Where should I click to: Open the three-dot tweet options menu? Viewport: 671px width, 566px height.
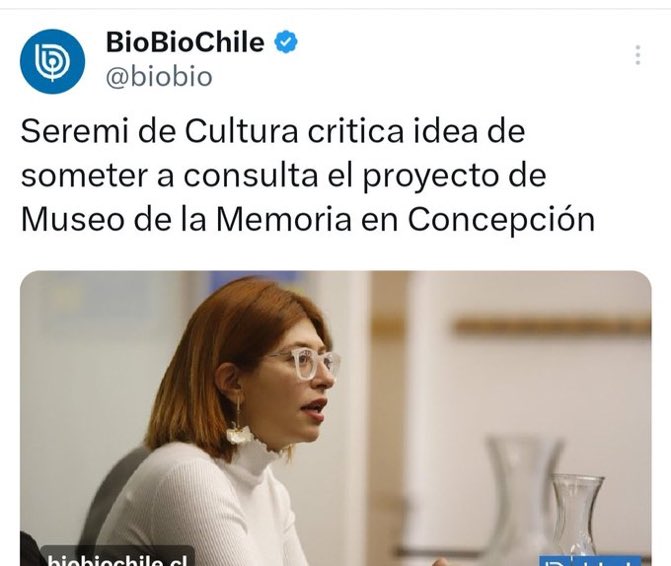[x=638, y=55]
